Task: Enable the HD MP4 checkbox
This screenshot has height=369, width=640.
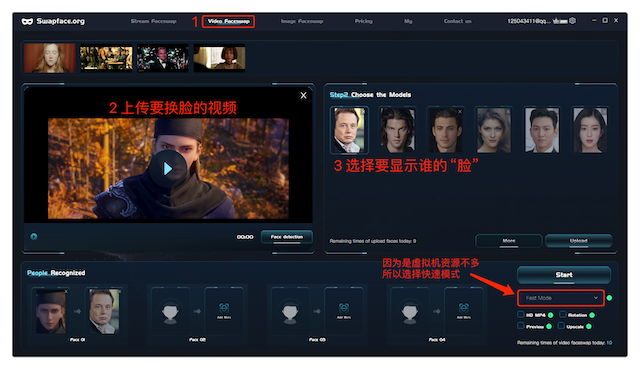Action: 521,314
